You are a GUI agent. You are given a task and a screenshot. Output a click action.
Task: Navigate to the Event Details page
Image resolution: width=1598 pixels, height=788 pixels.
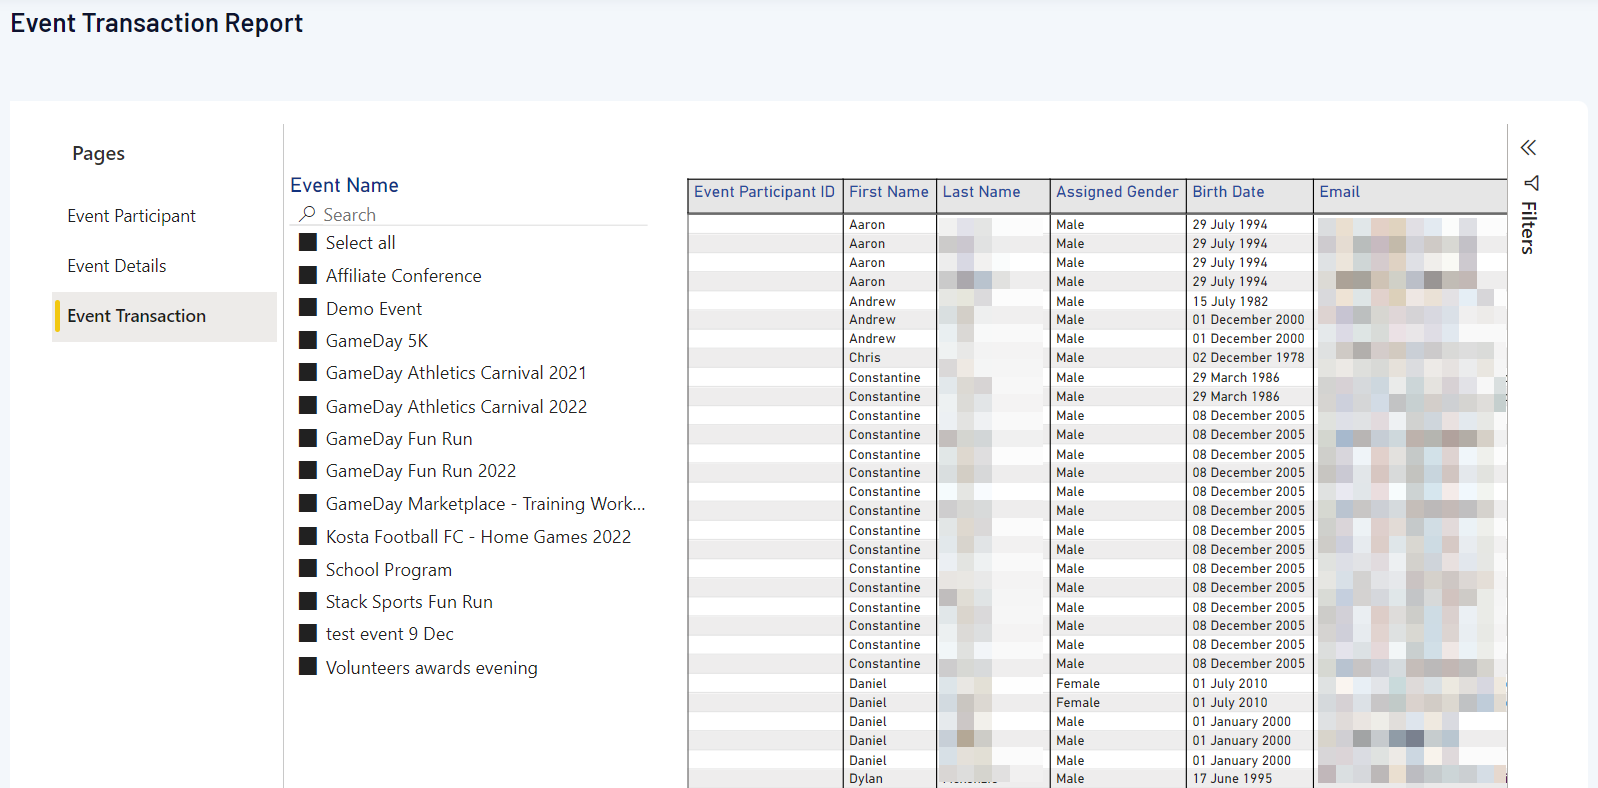click(x=117, y=266)
